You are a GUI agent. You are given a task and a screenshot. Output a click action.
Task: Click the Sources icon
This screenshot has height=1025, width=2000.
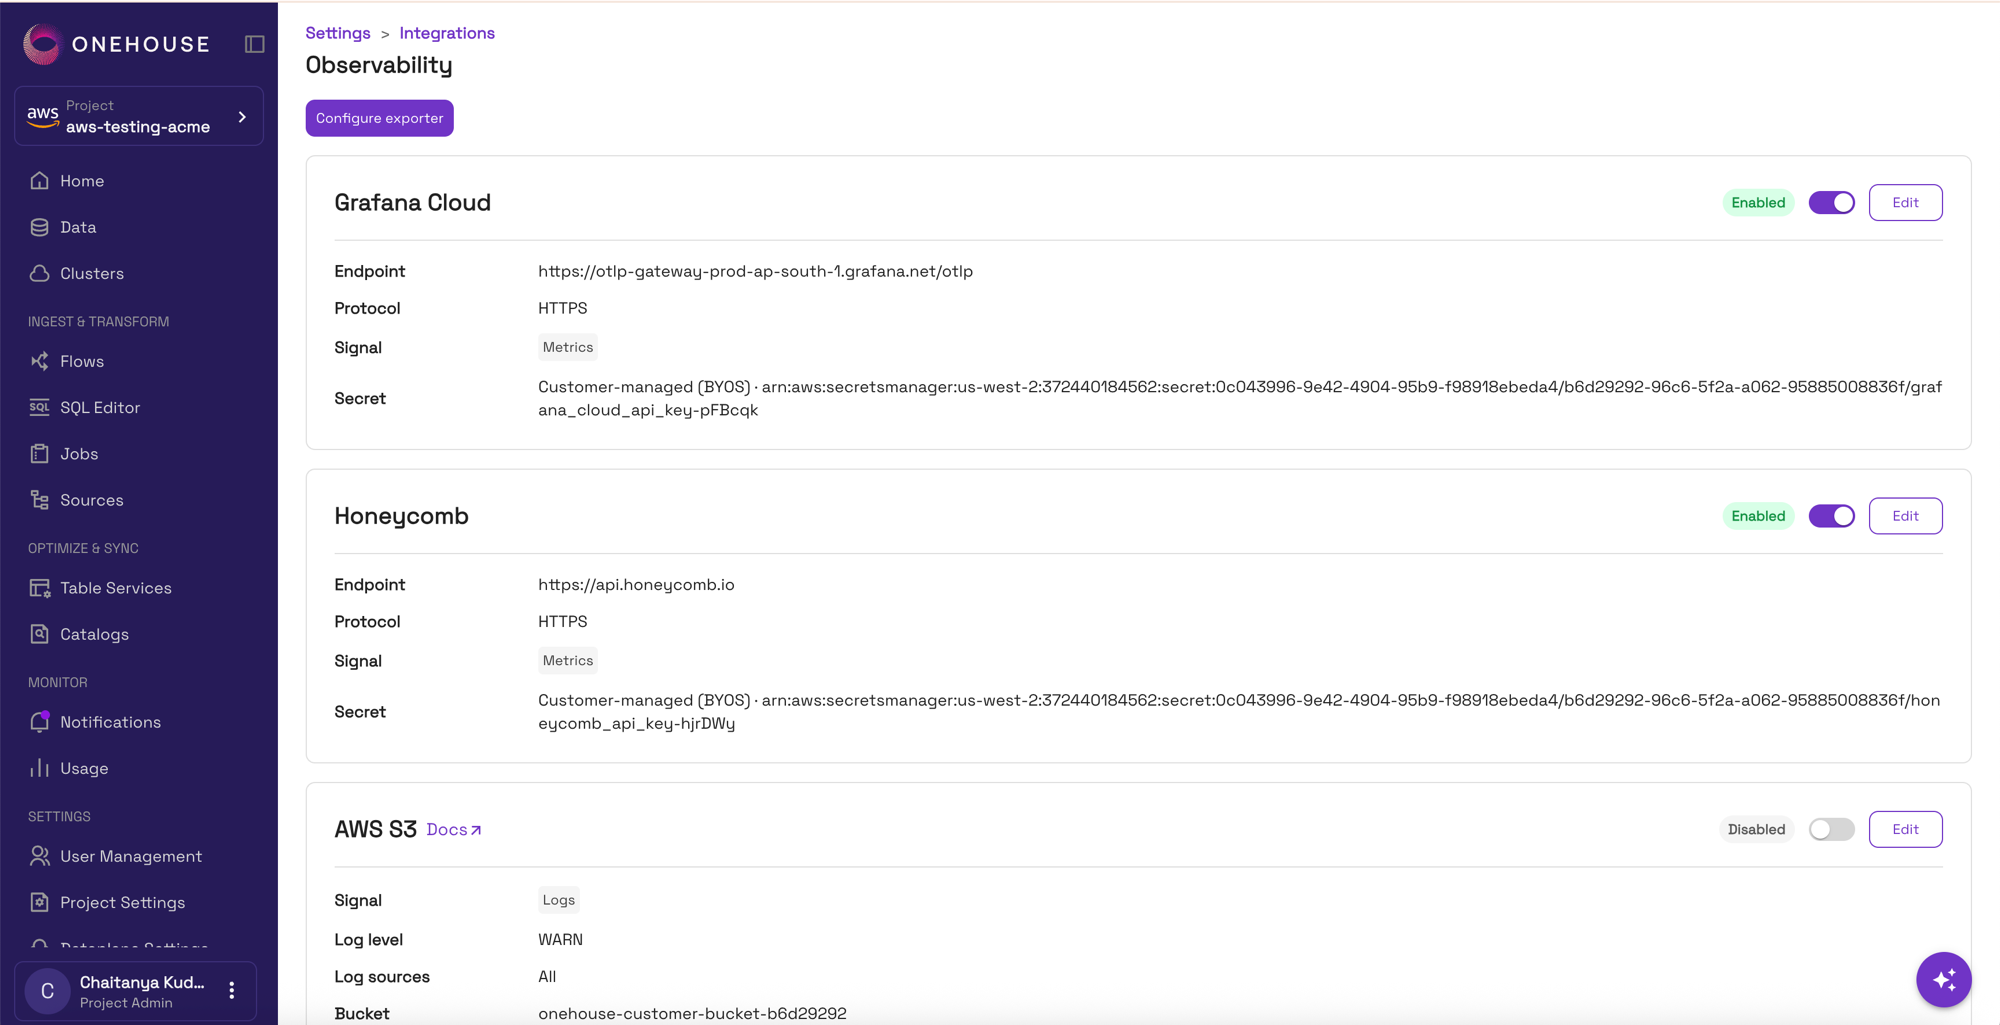[40, 500]
